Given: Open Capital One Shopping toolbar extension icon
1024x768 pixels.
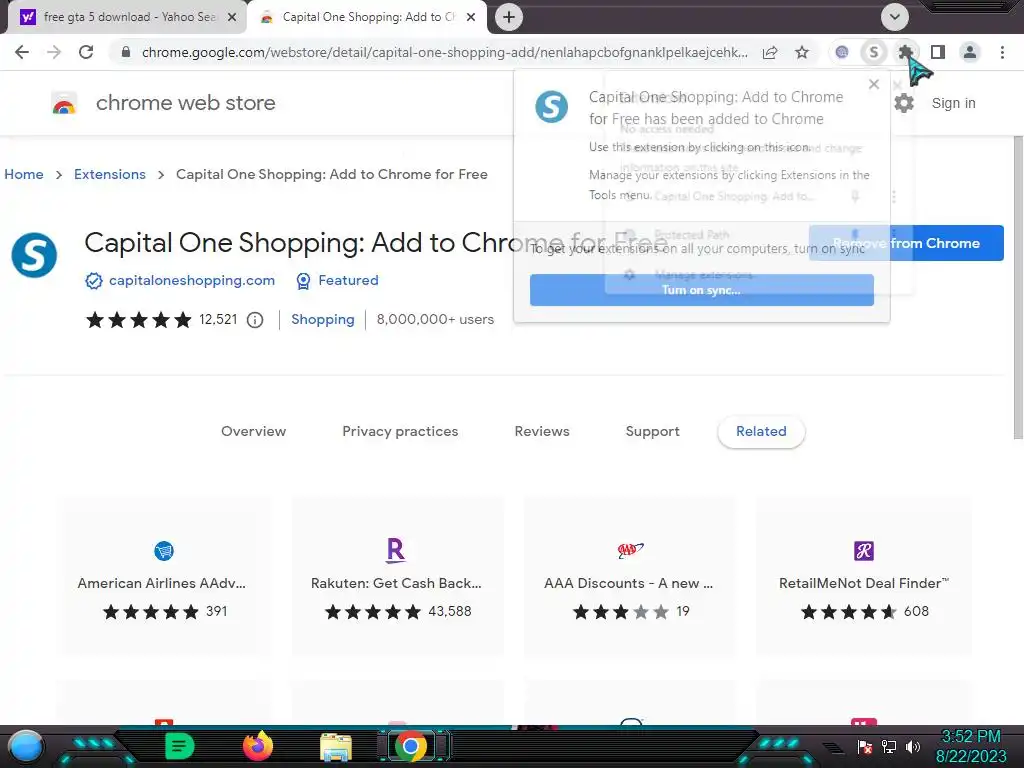Looking at the screenshot, I should [874, 52].
